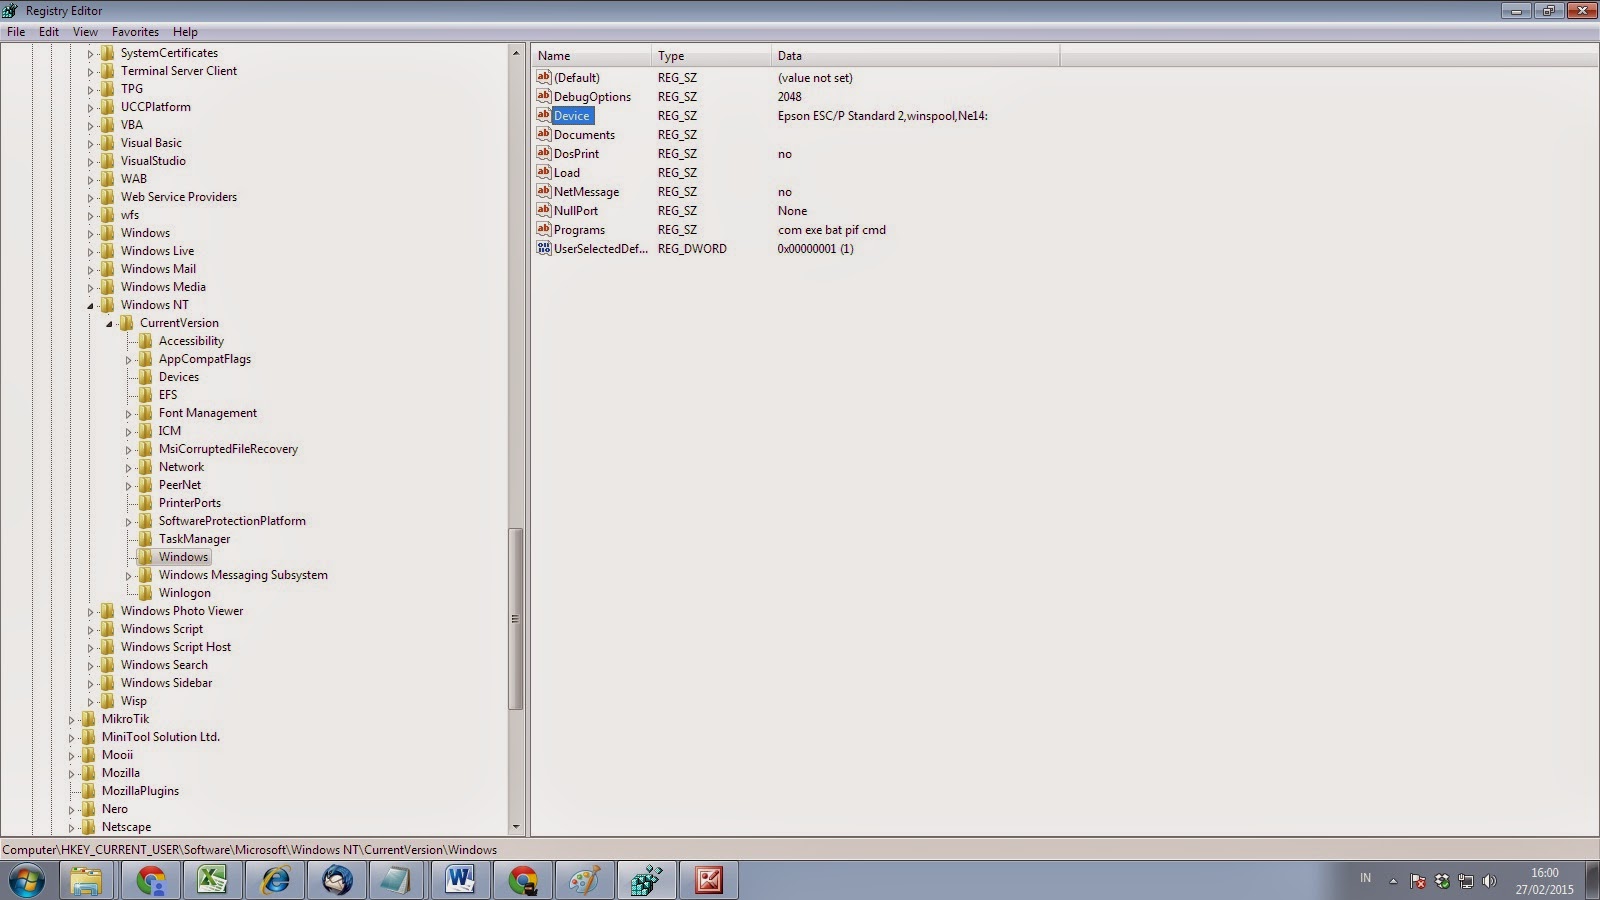The image size is (1600, 900).
Task: Click the Data column header
Action: pyautogui.click(x=916, y=56)
